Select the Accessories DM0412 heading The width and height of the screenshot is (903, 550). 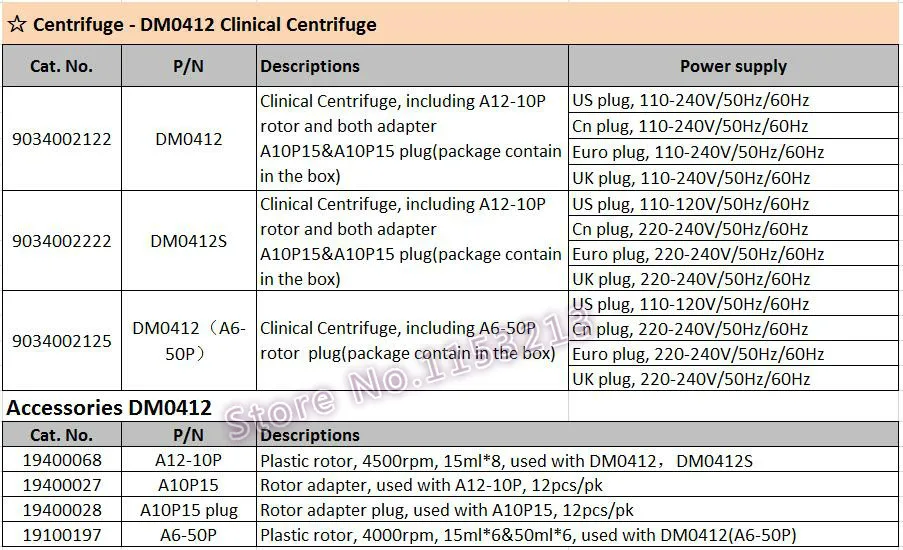pyautogui.click(x=109, y=407)
